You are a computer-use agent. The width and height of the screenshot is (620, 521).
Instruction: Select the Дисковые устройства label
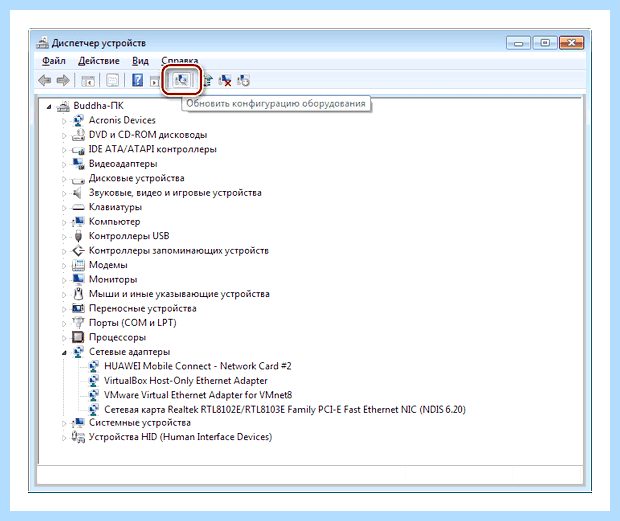pos(136,178)
